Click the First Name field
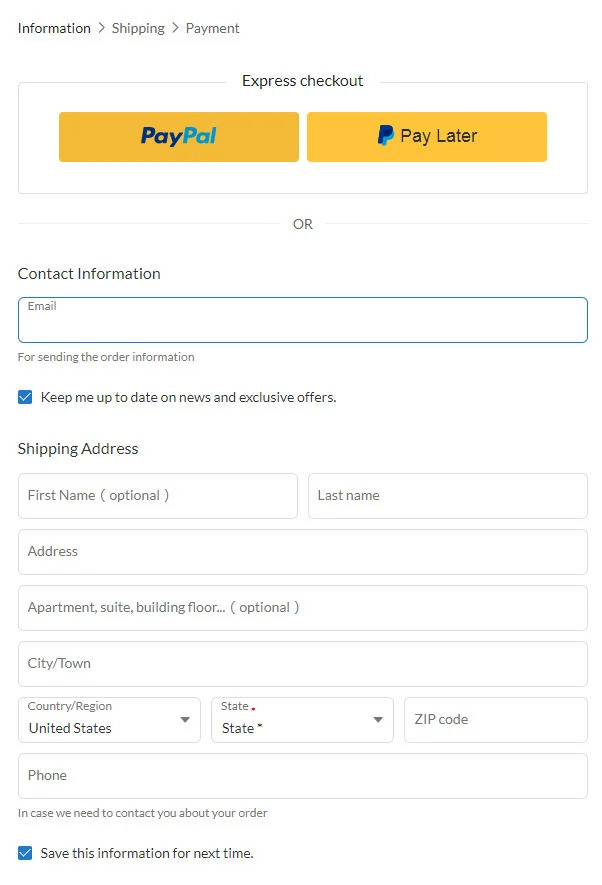Screen dimensions: 602x885 [158, 496]
